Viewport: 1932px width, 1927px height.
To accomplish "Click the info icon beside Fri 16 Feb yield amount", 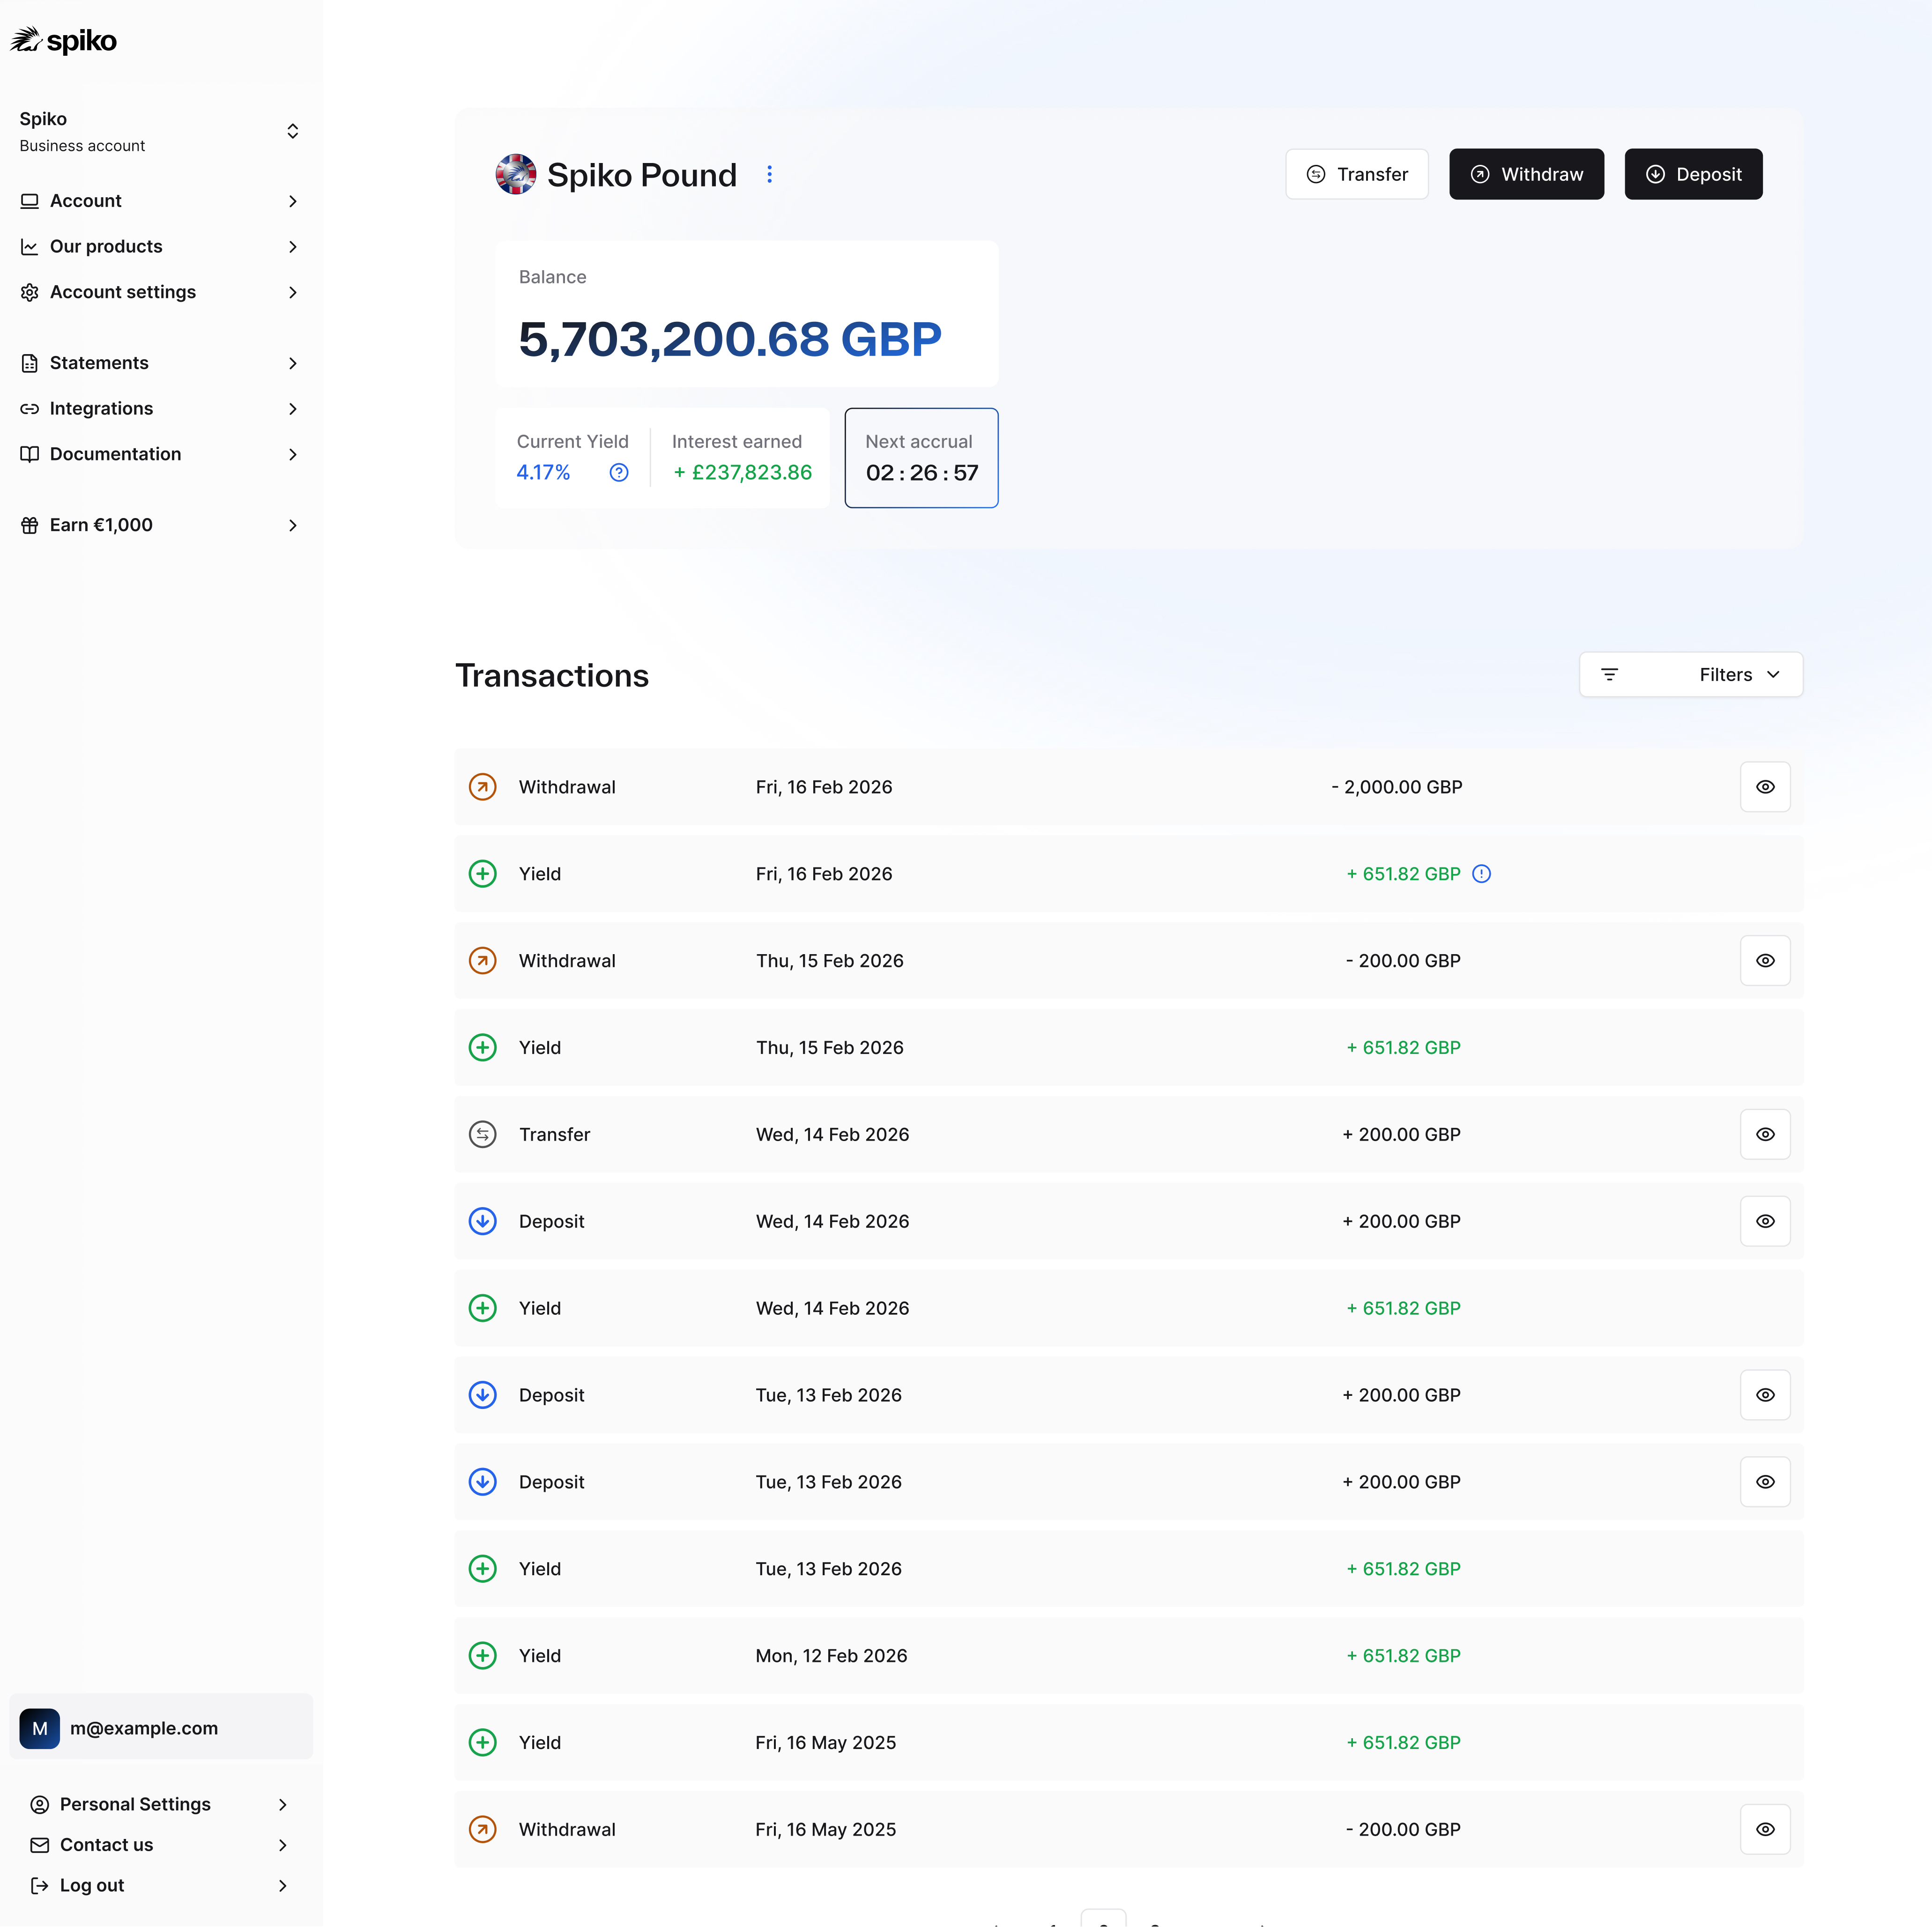I will (x=1482, y=874).
